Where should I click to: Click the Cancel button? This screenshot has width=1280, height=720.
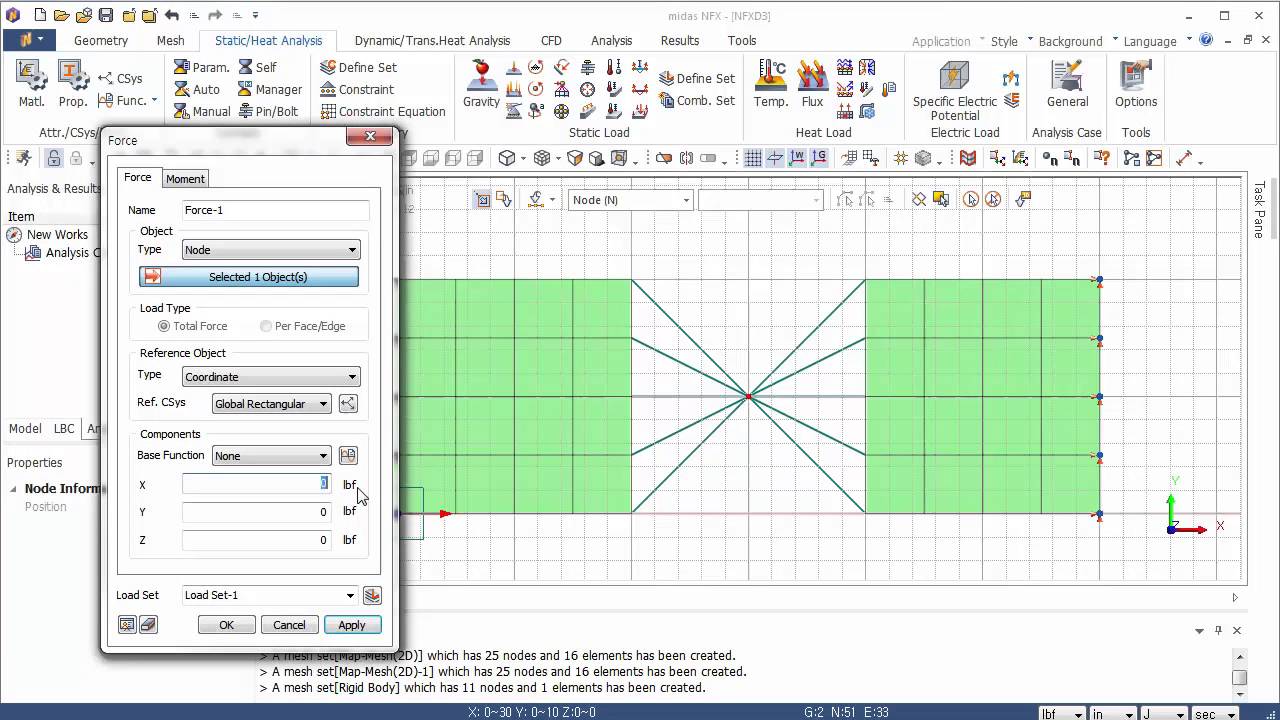coord(289,625)
